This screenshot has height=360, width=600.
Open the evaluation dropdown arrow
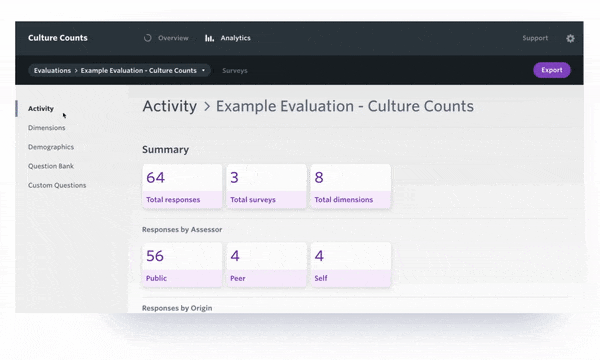[x=203, y=70]
